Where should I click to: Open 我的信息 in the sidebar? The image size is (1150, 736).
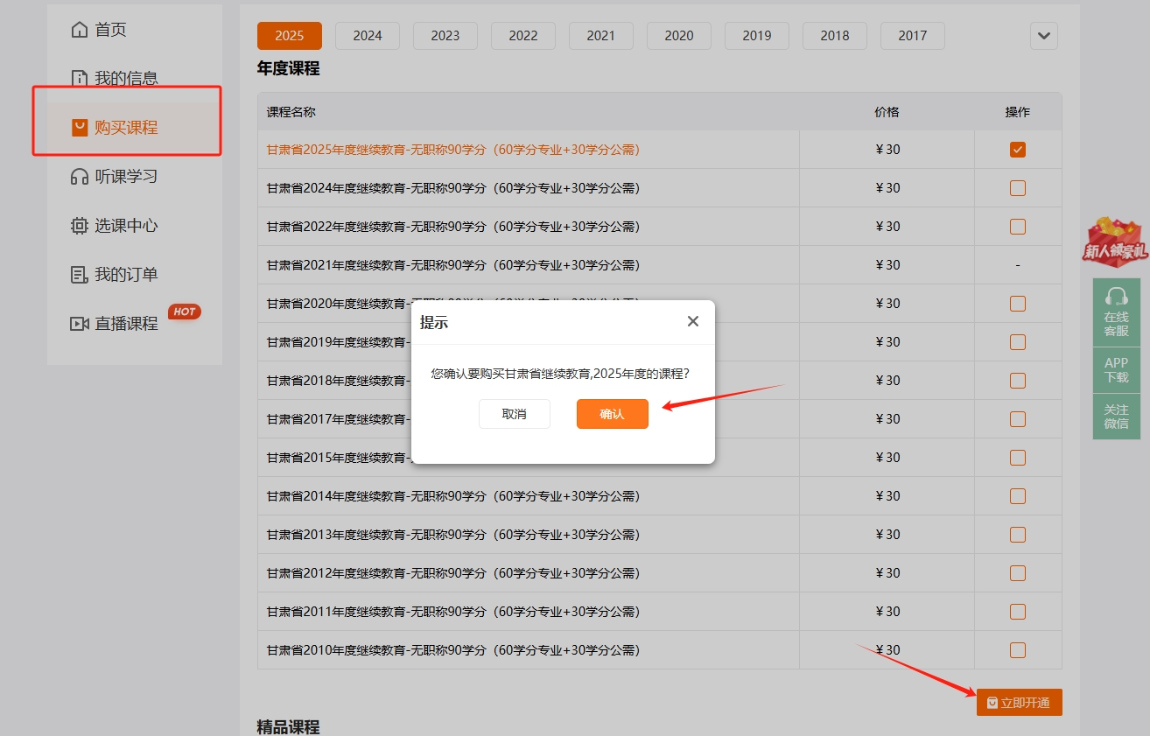pyautogui.click(x=114, y=77)
